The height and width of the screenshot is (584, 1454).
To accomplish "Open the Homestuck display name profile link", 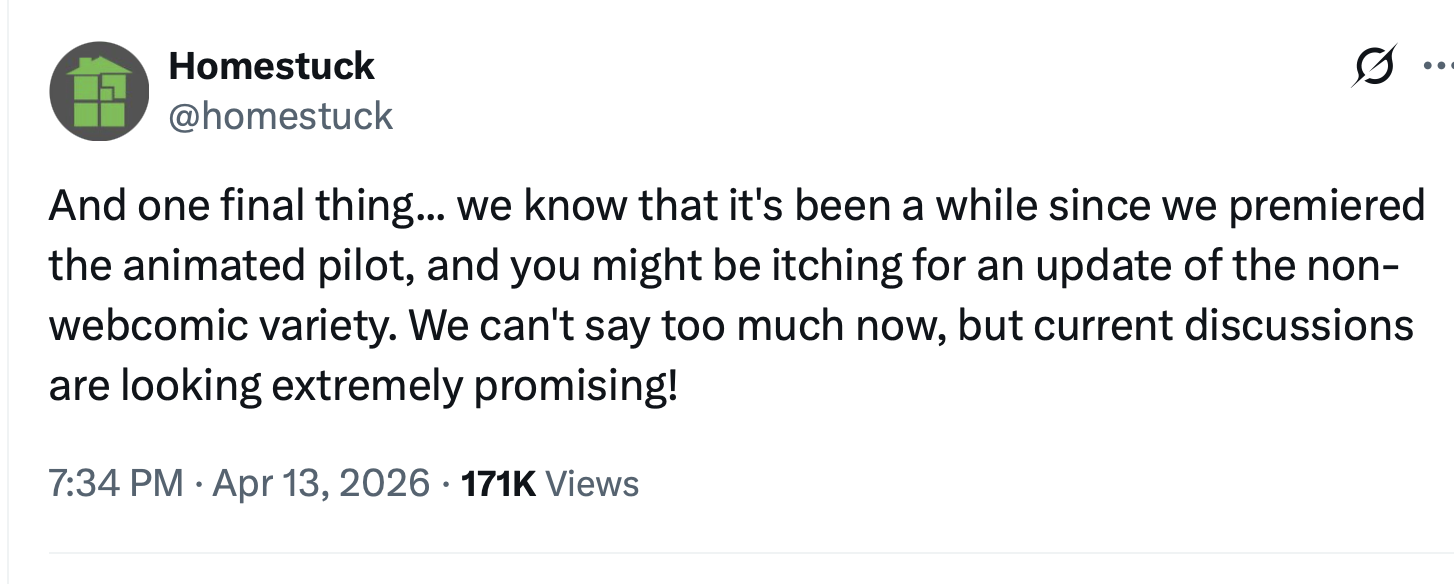I will click(x=272, y=66).
